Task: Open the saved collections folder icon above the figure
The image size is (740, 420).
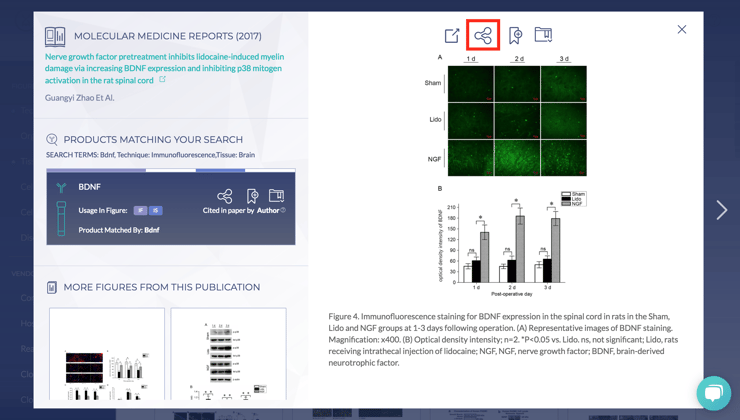Action: tap(543, 34)
